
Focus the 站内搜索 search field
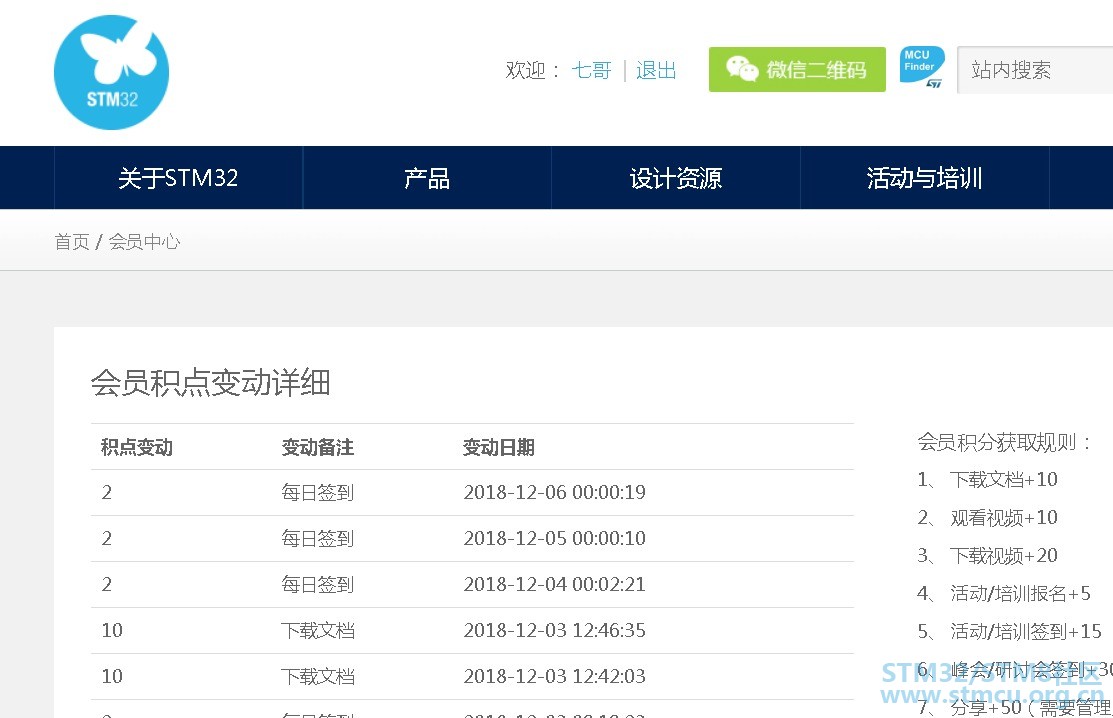(1035, 70)
